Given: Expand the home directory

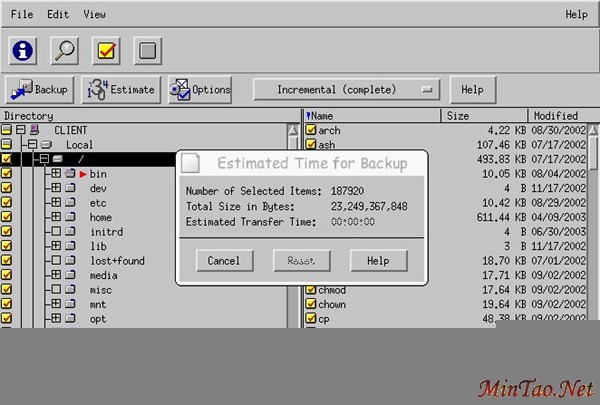Looking at the screenshot, I should (x=56, y=217).
